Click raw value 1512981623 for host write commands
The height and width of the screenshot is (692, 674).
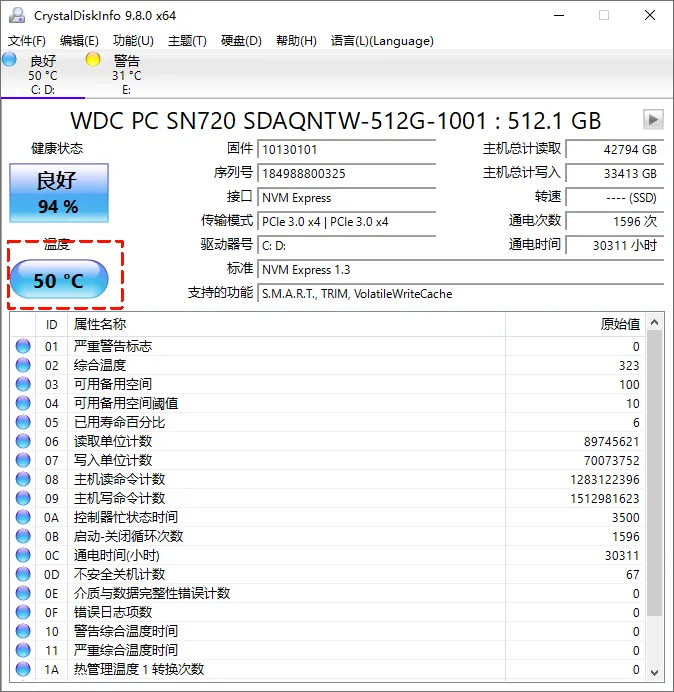click(x=605, y=499)
